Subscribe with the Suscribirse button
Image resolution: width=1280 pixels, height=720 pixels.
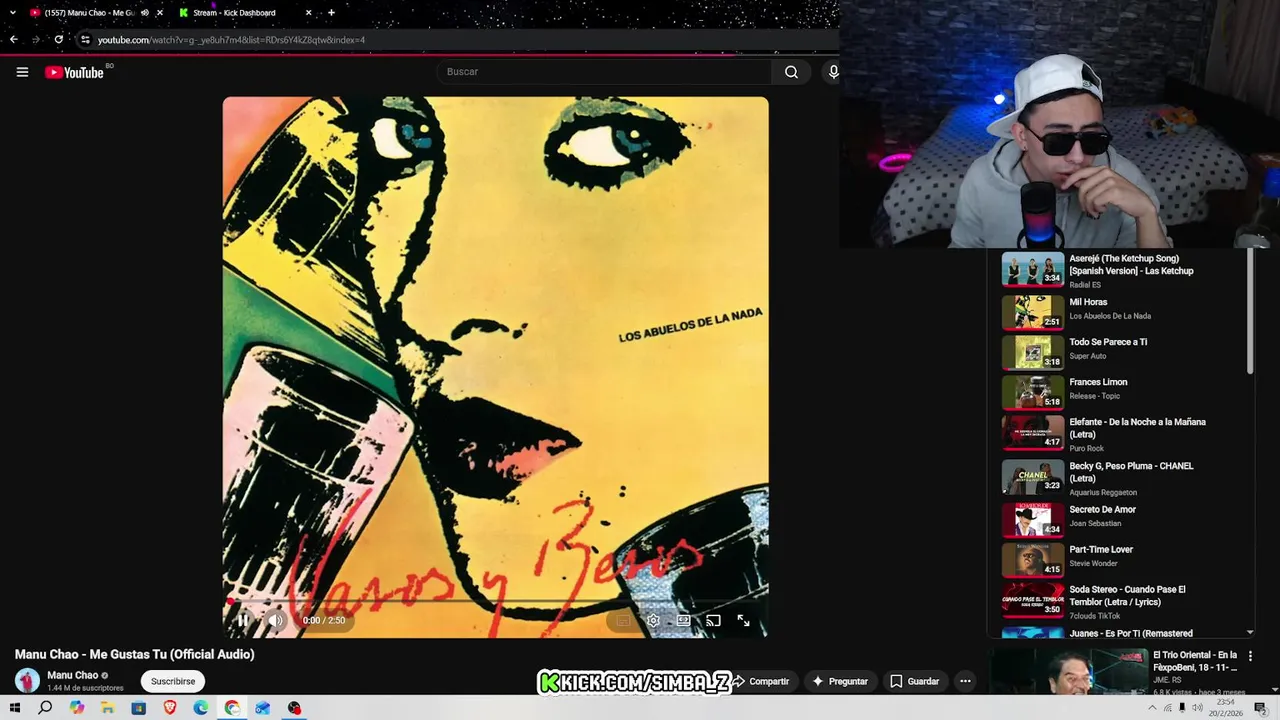coord(173,681)
